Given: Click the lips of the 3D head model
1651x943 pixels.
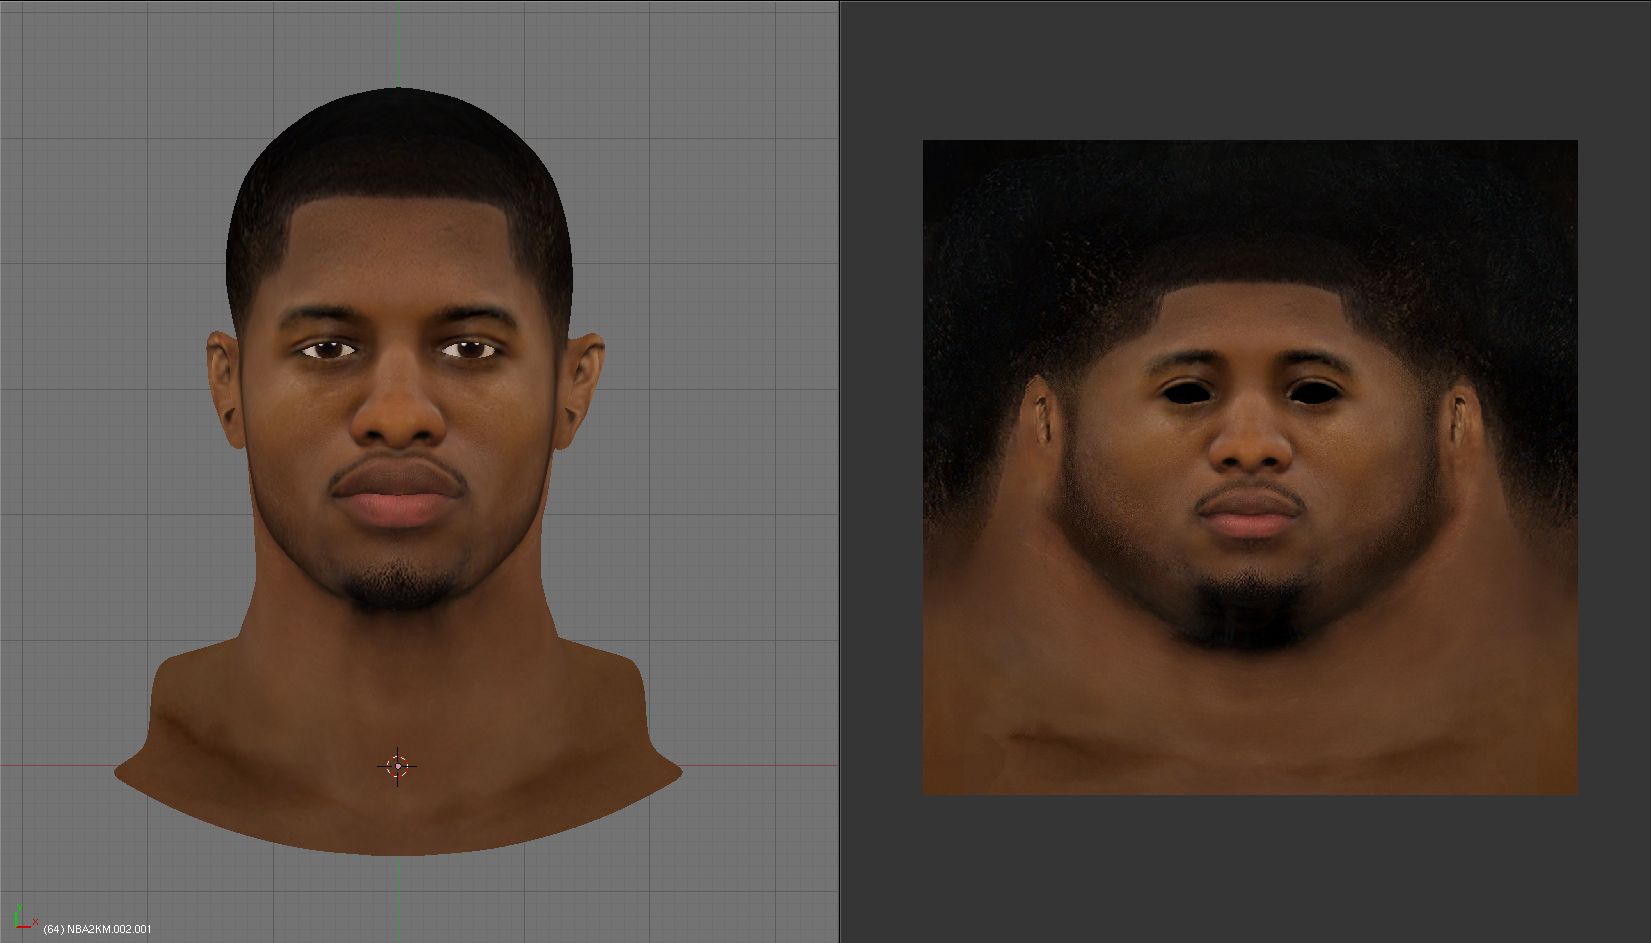Looking at the screenshot, I should point(397,495).
